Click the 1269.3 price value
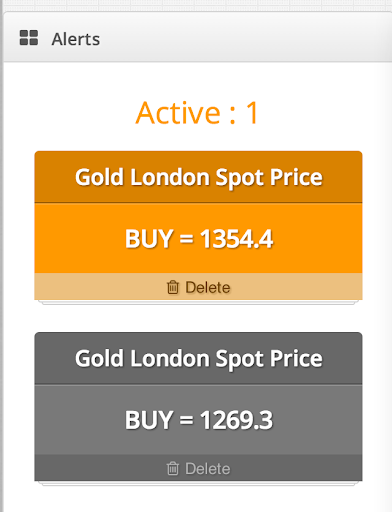 point(237,420)
